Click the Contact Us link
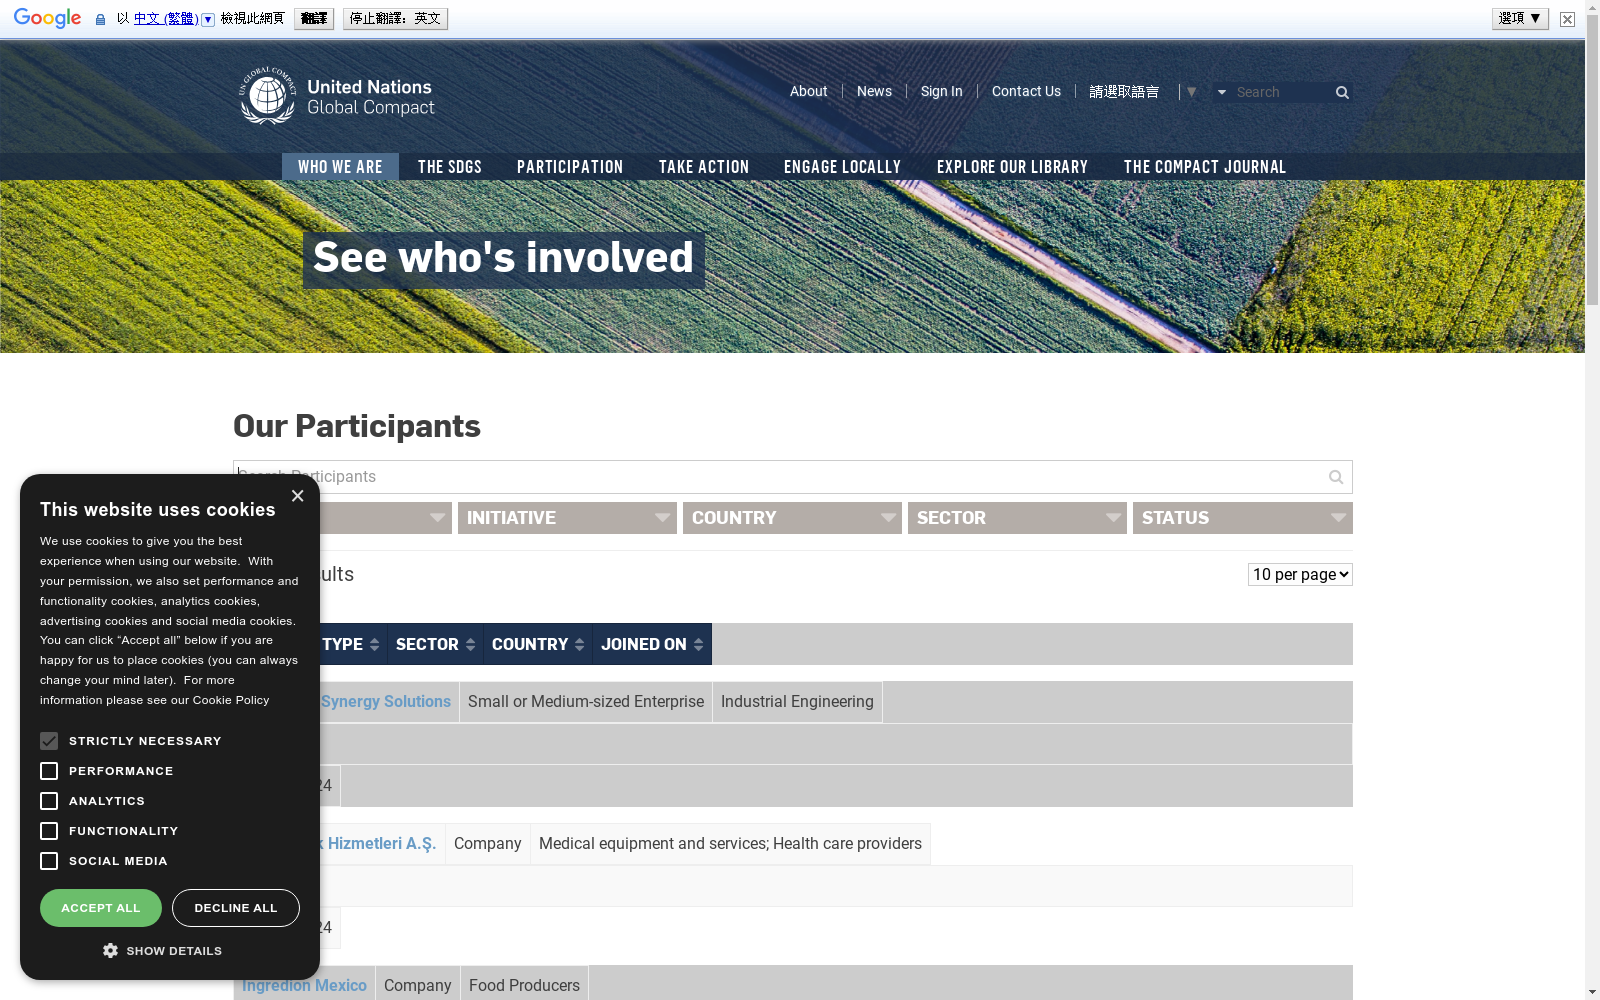This screenshot has height=1000, width=1600. click(x=1026, y=91)
